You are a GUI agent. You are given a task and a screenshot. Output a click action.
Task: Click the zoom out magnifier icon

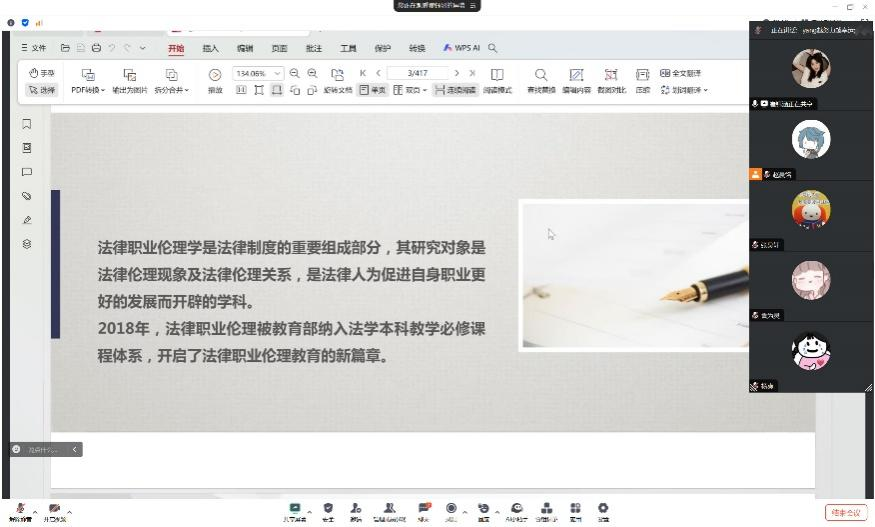295,73
